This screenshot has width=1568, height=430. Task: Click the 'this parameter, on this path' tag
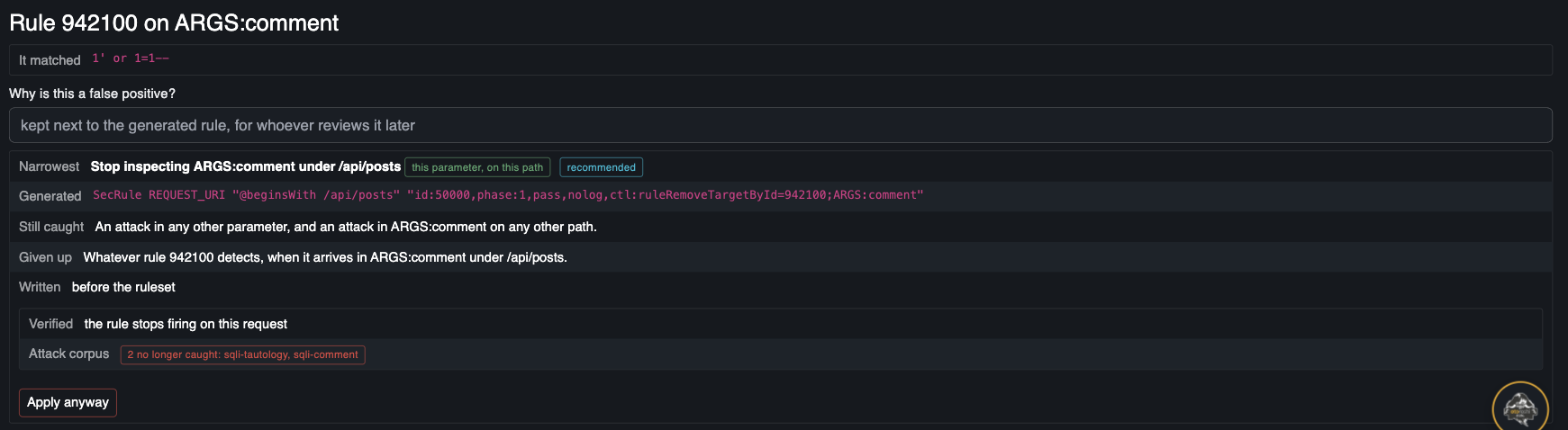point(478,167)
